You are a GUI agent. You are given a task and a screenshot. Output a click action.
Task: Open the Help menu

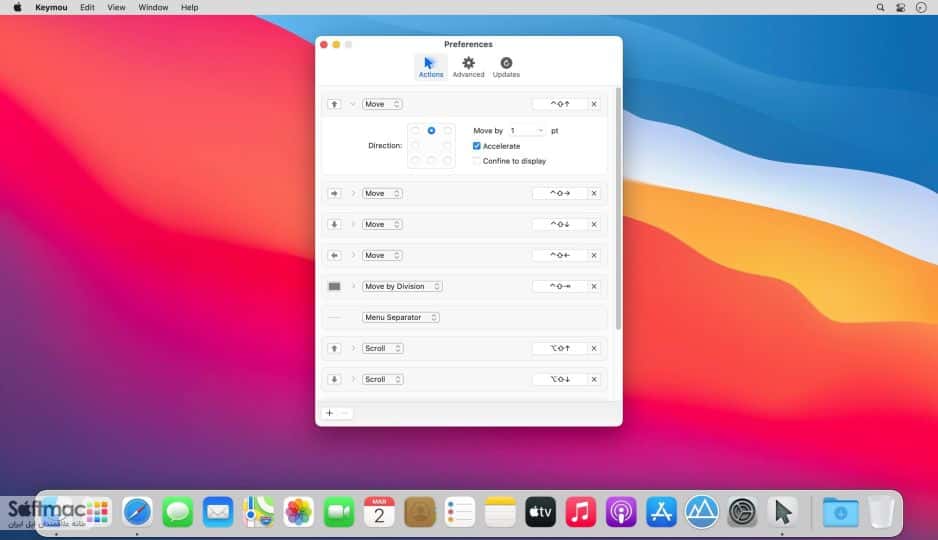click(x=190, y=8)
